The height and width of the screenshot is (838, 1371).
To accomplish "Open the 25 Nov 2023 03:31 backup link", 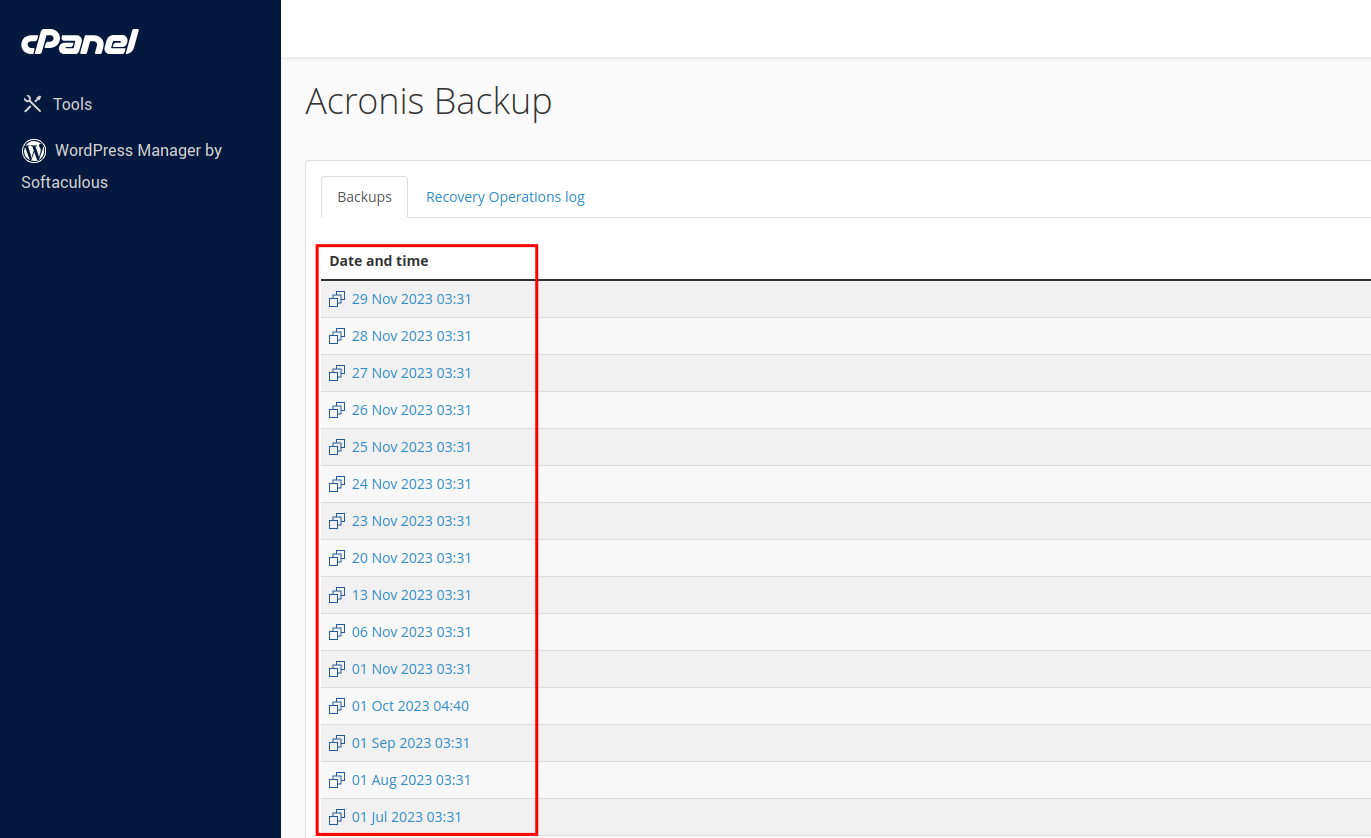I will click(411, 447).
